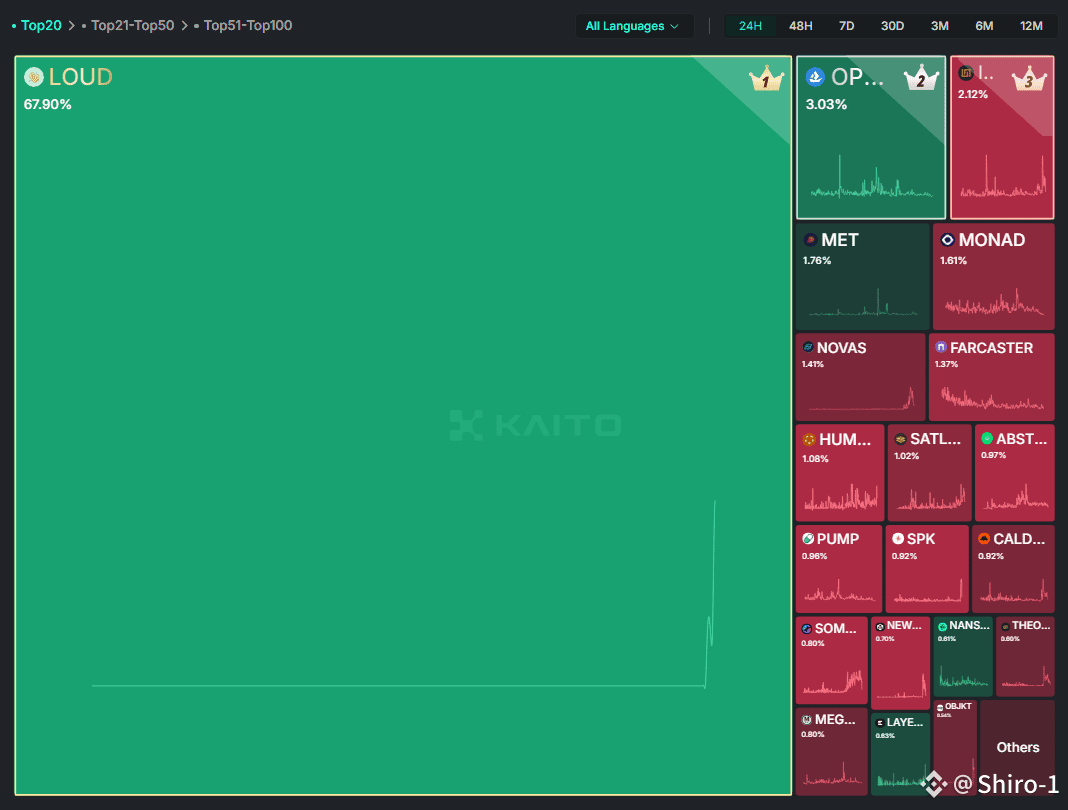1068x810 pixels.
Task: Click the LAYE... token logo icon
Action: pyautogui.click(x=880, y=723)
